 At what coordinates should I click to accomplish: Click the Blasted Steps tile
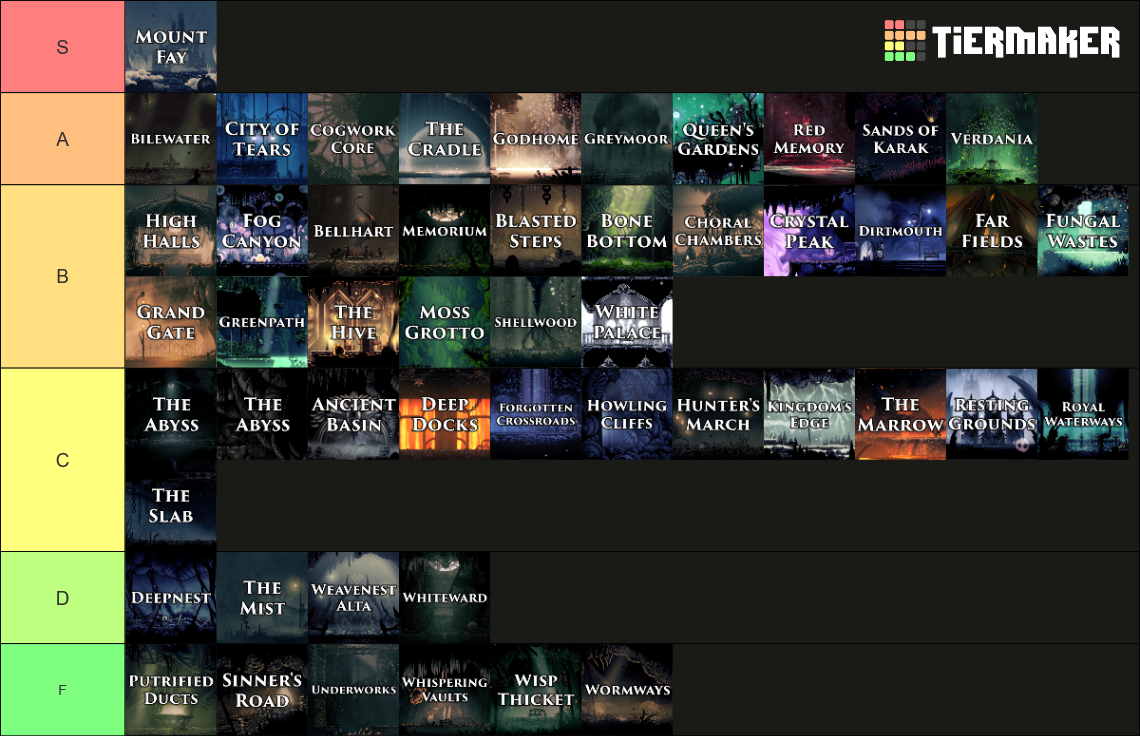pyautogui.click(x=536, y=231)
